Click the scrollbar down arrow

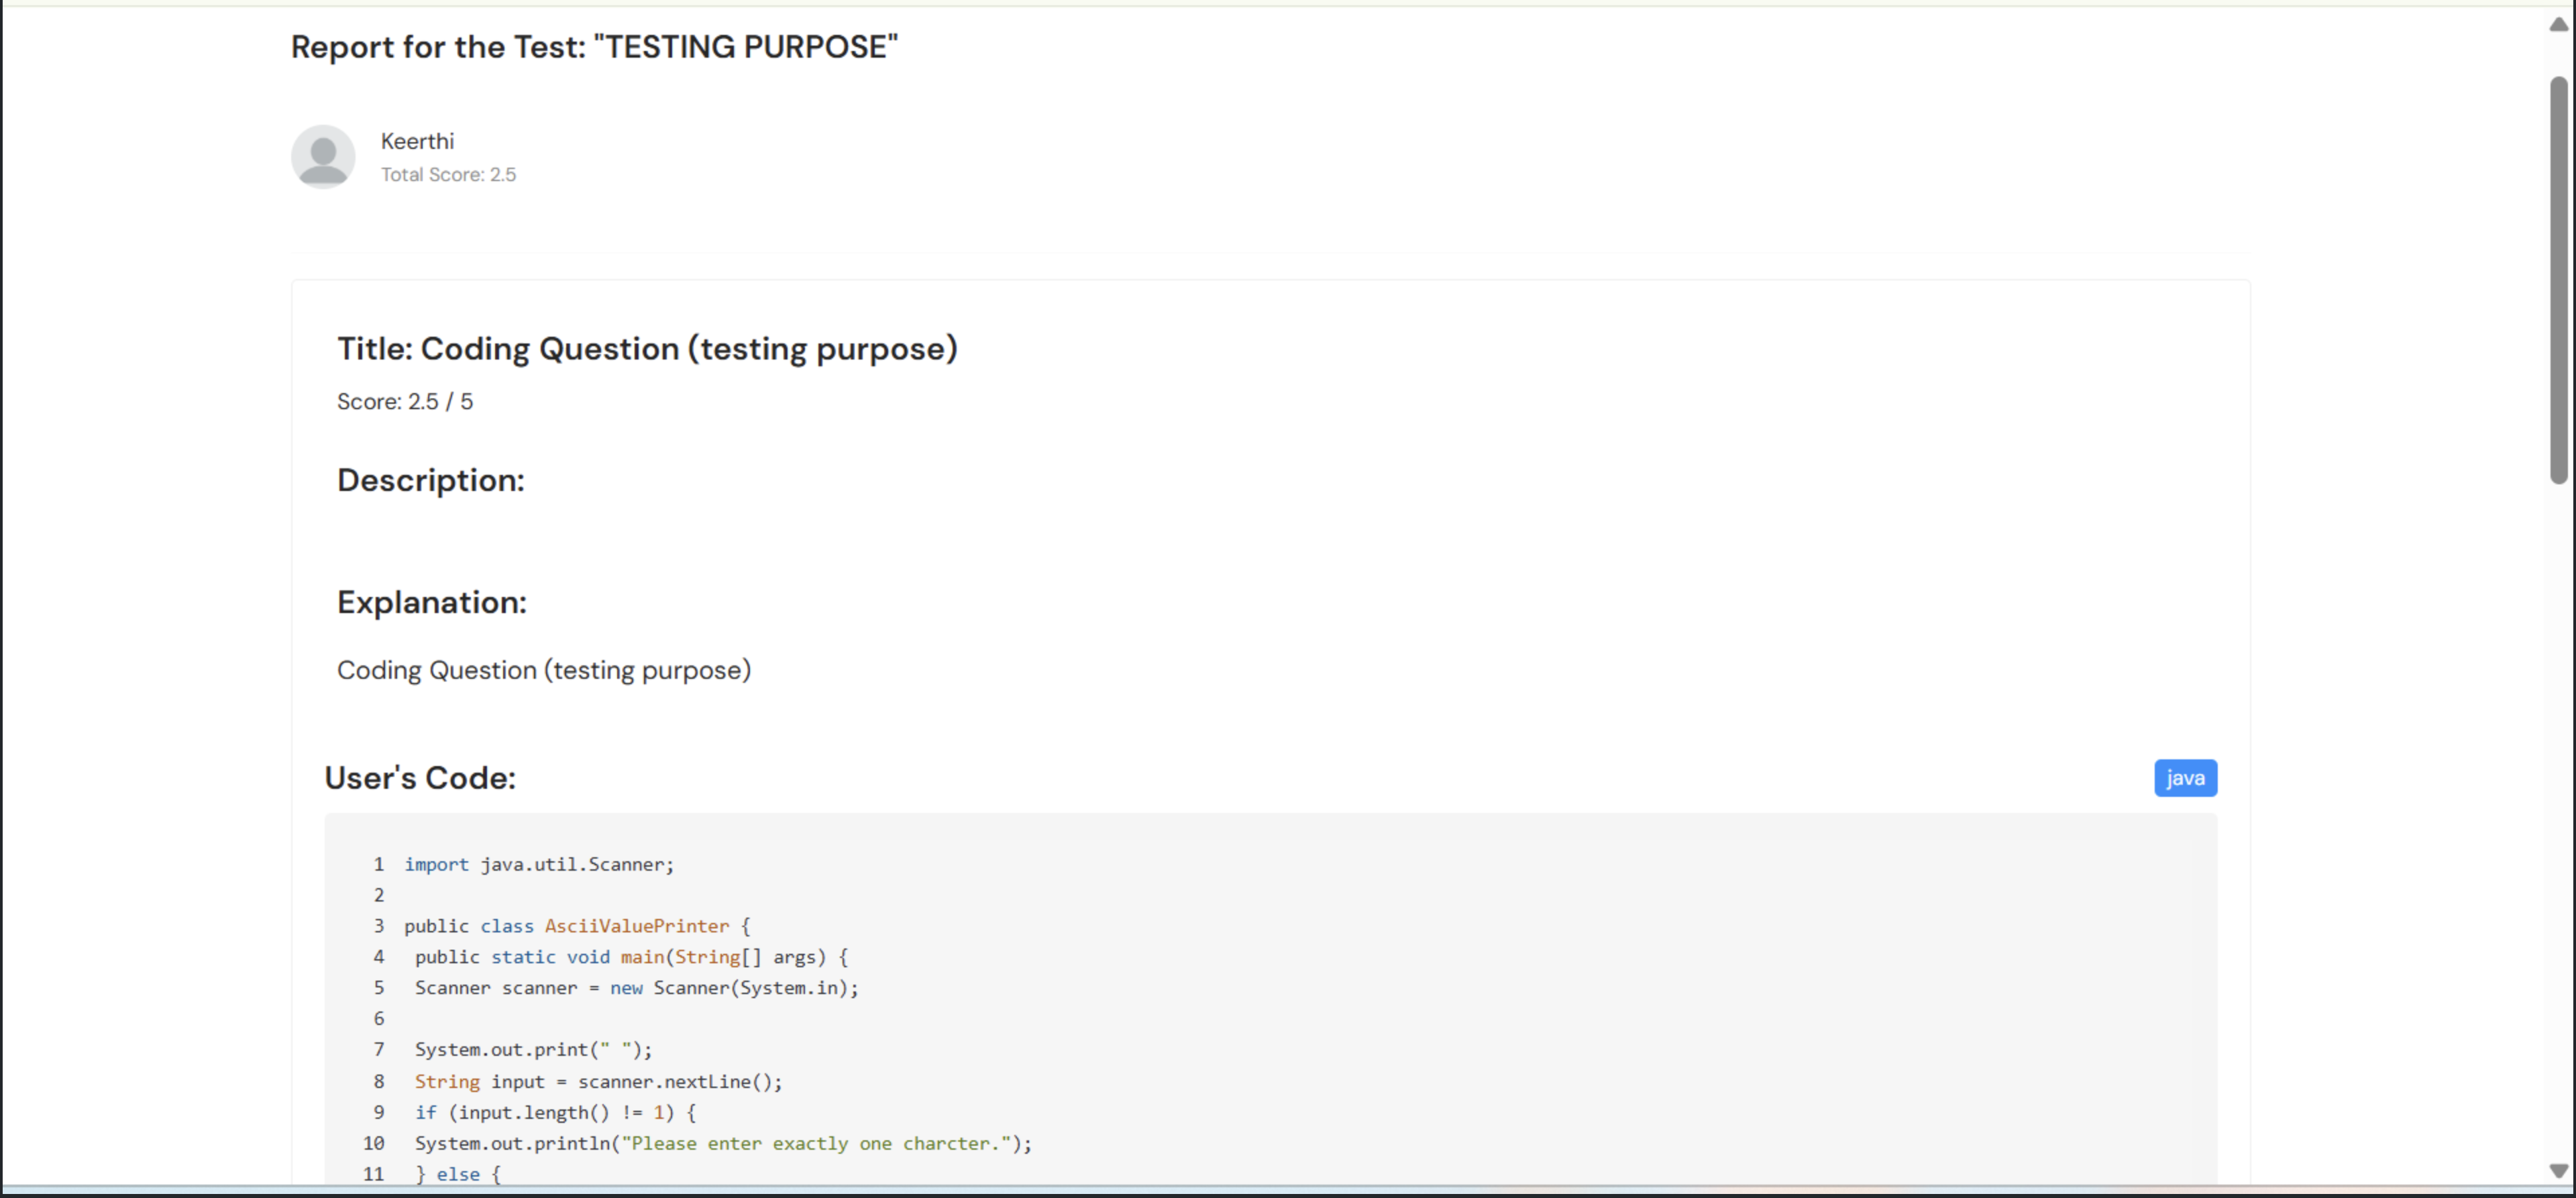click(2558, 1170)
